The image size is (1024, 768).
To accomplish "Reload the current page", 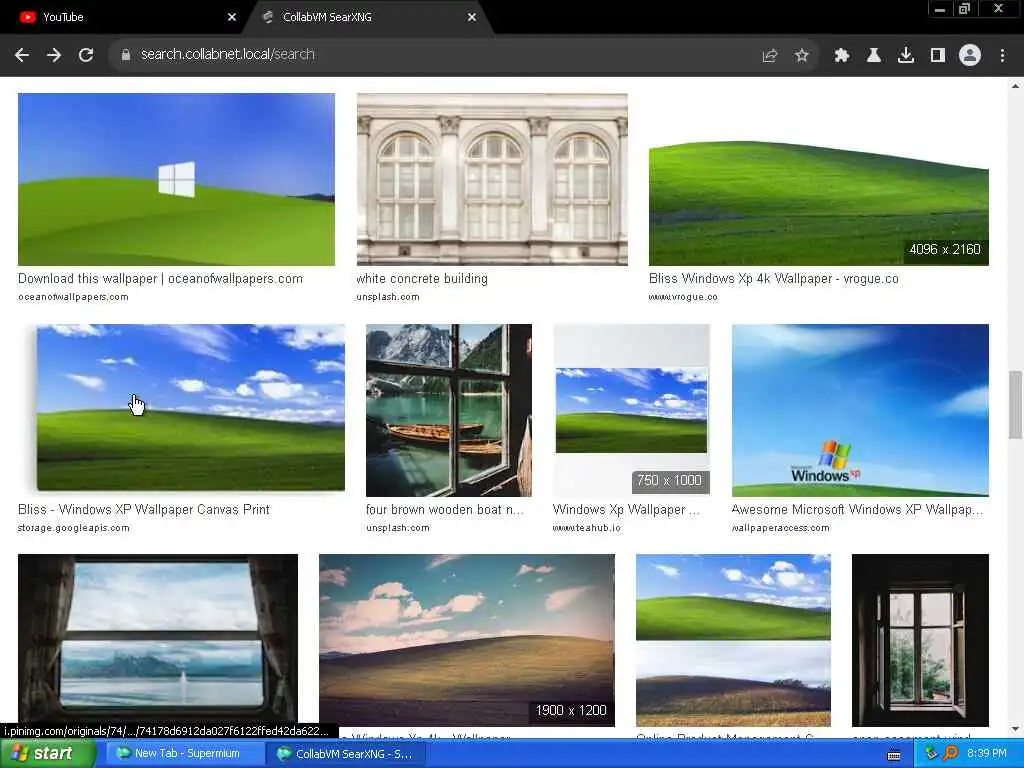I will (x=86, y=55).
